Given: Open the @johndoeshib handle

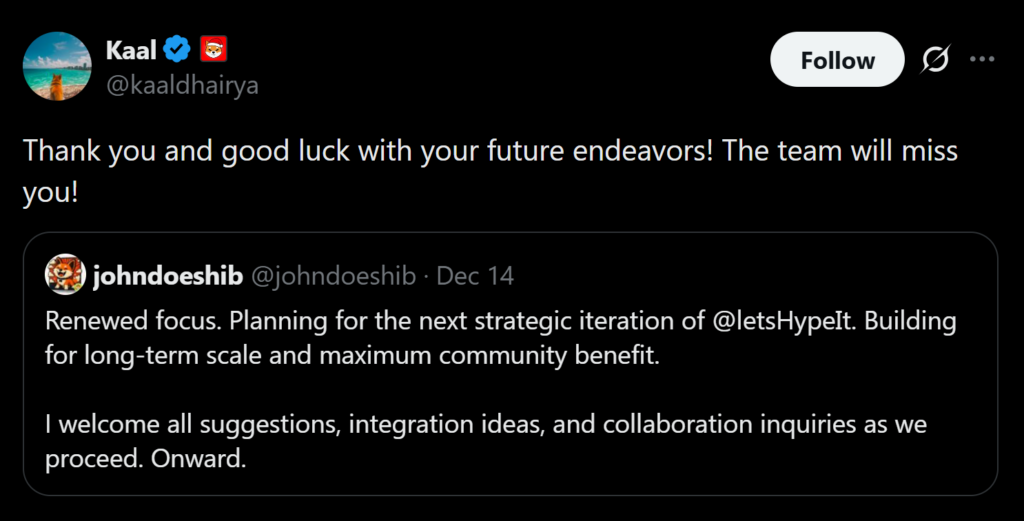Looking at the screenshot, I should tap(332, 276).
